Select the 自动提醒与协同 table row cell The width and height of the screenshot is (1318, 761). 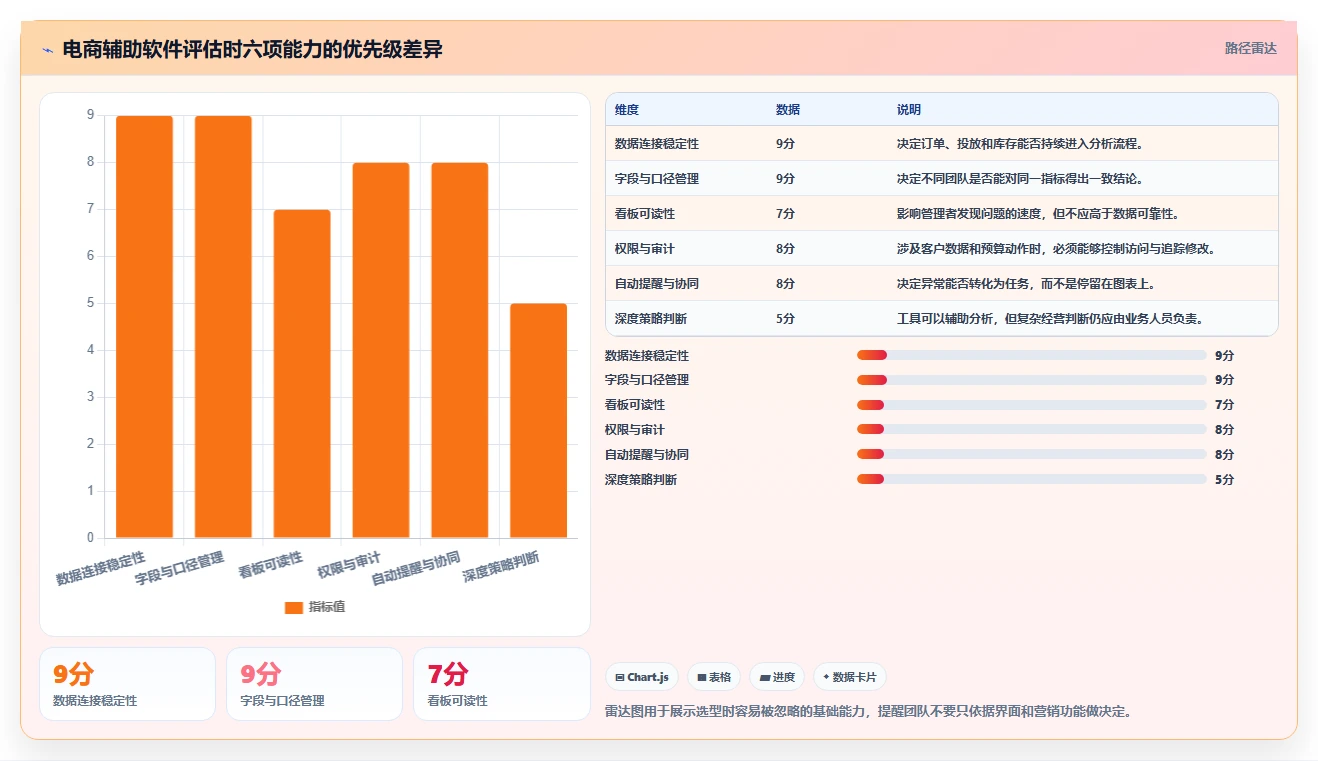pos(657,284)
